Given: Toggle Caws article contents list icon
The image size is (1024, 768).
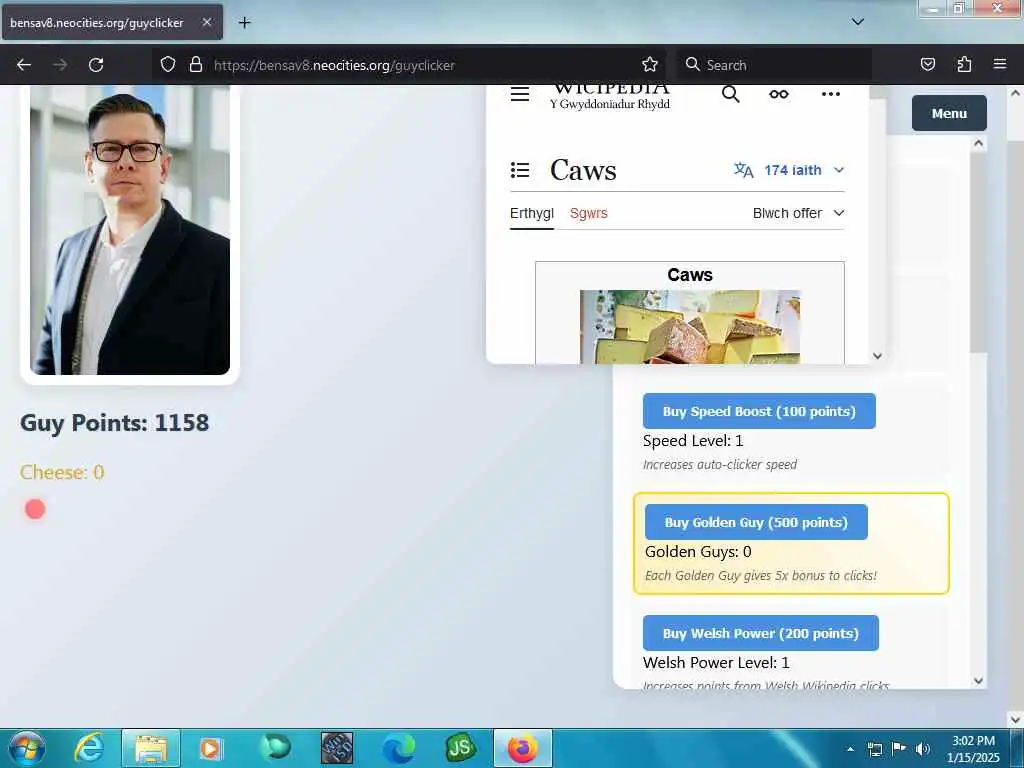Looking at the screenshot, I should click(520, 170).
